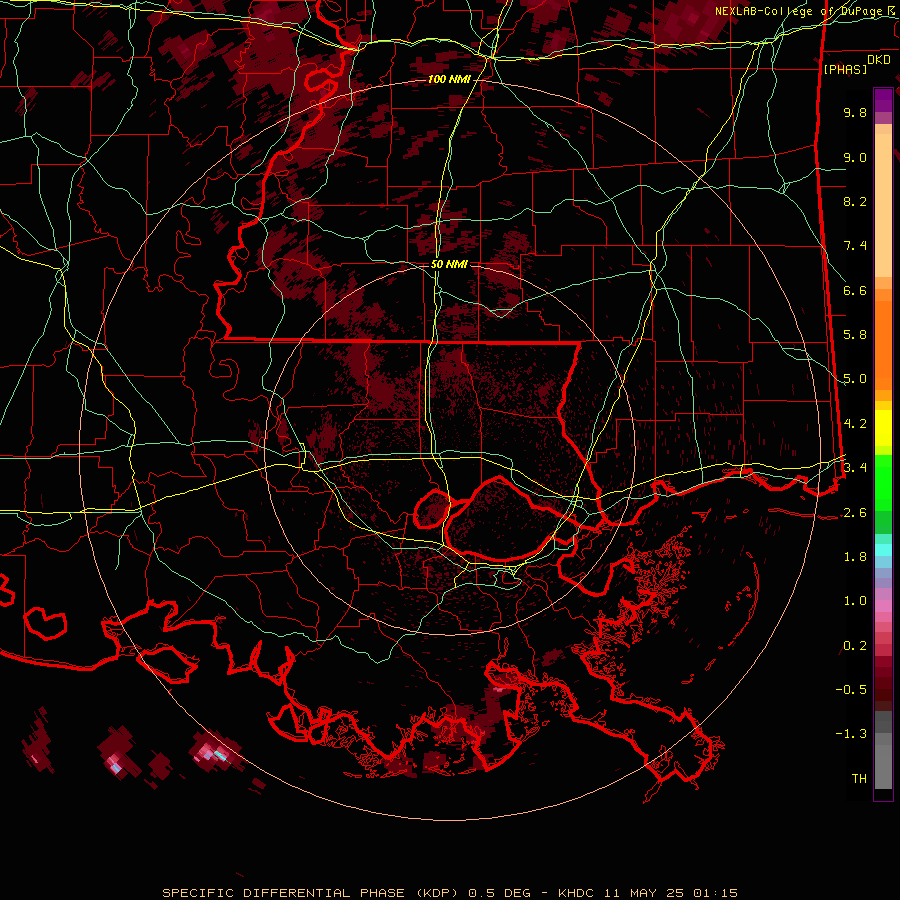Image resolution: width=900 pixels, height=900 pixels.
Task: Click the 9.0 value on the color scale
Action: coord(855,157)
